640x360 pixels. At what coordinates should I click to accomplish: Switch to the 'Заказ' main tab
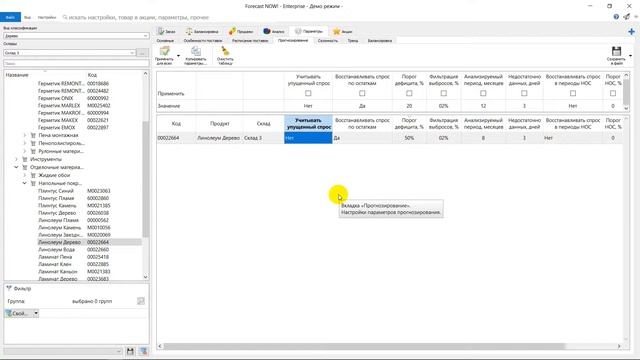tap(167, 31)
